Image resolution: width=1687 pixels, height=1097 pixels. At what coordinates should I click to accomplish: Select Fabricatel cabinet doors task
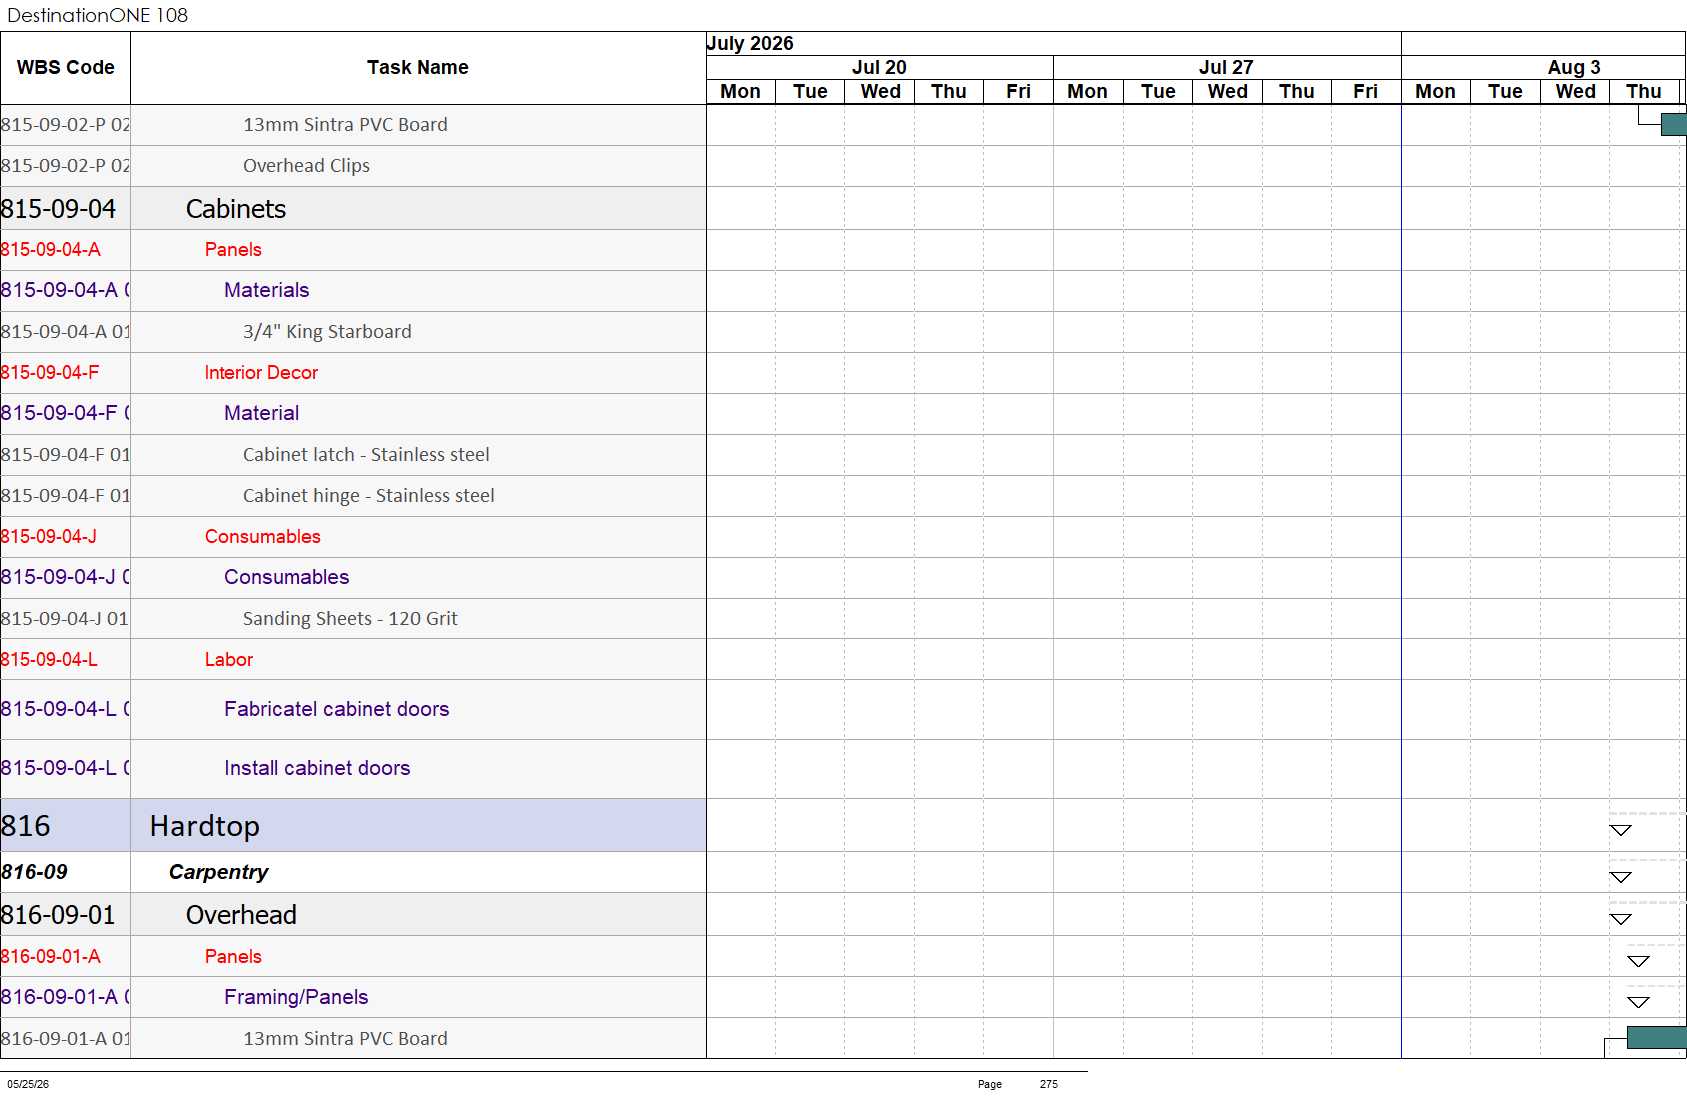click(x=336, y=709)
